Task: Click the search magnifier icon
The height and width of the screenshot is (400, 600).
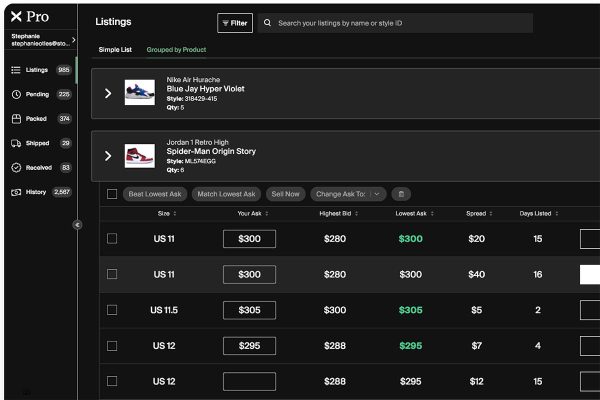Action: point(267,23)
